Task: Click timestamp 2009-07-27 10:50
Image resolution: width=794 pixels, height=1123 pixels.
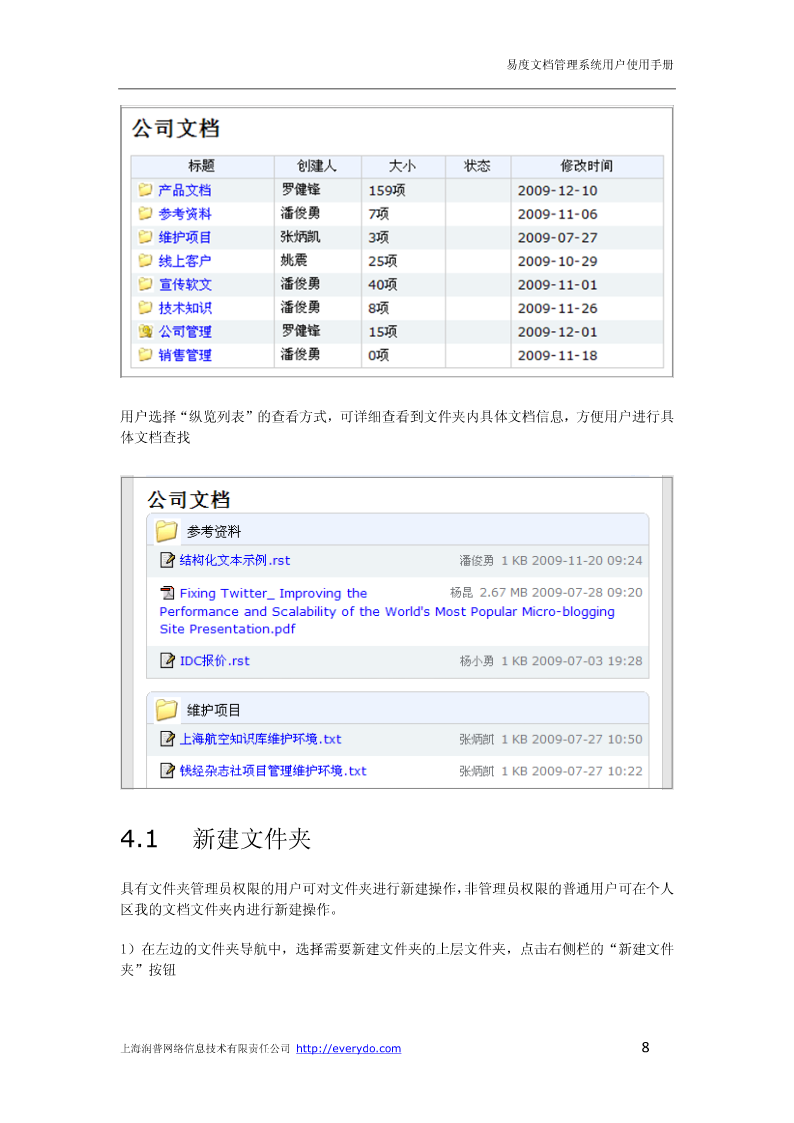Action: [587, 738]
